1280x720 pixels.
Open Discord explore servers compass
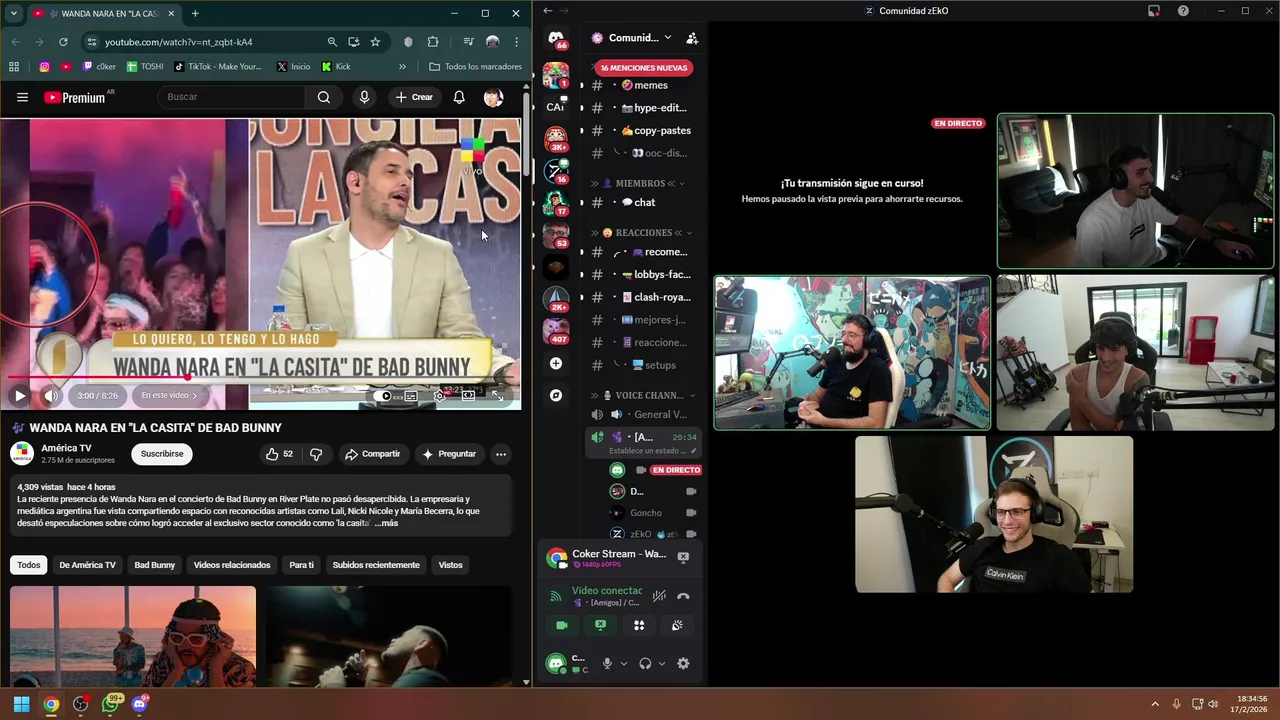point(556,395)
